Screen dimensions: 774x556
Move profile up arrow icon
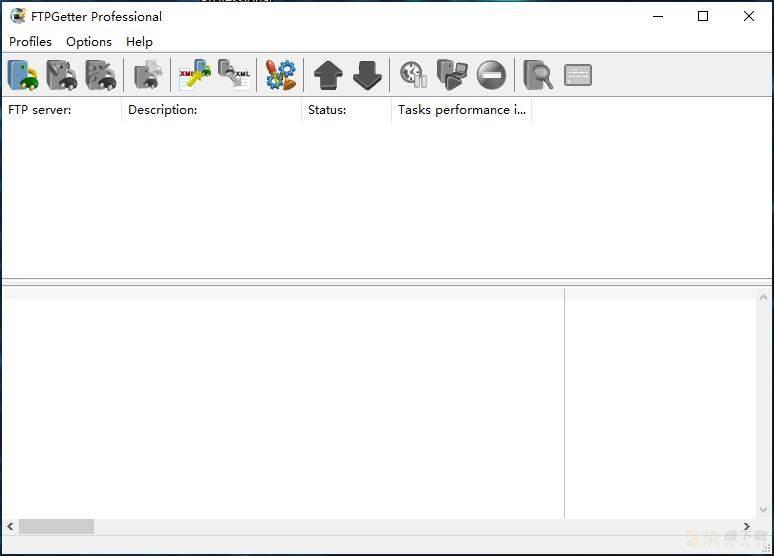coord(328,75)
